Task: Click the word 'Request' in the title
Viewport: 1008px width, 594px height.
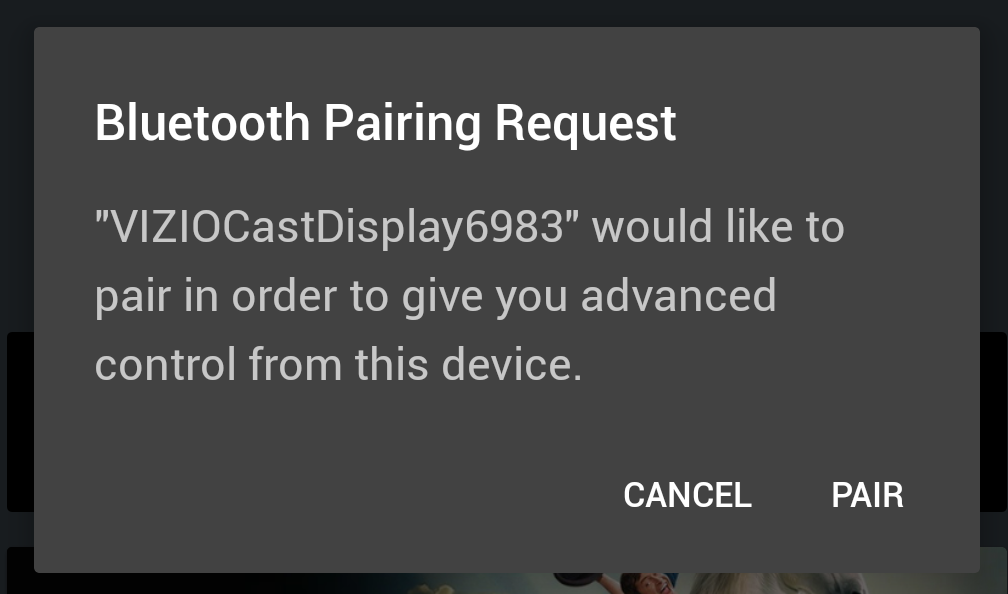Action: tap(585, 125)
